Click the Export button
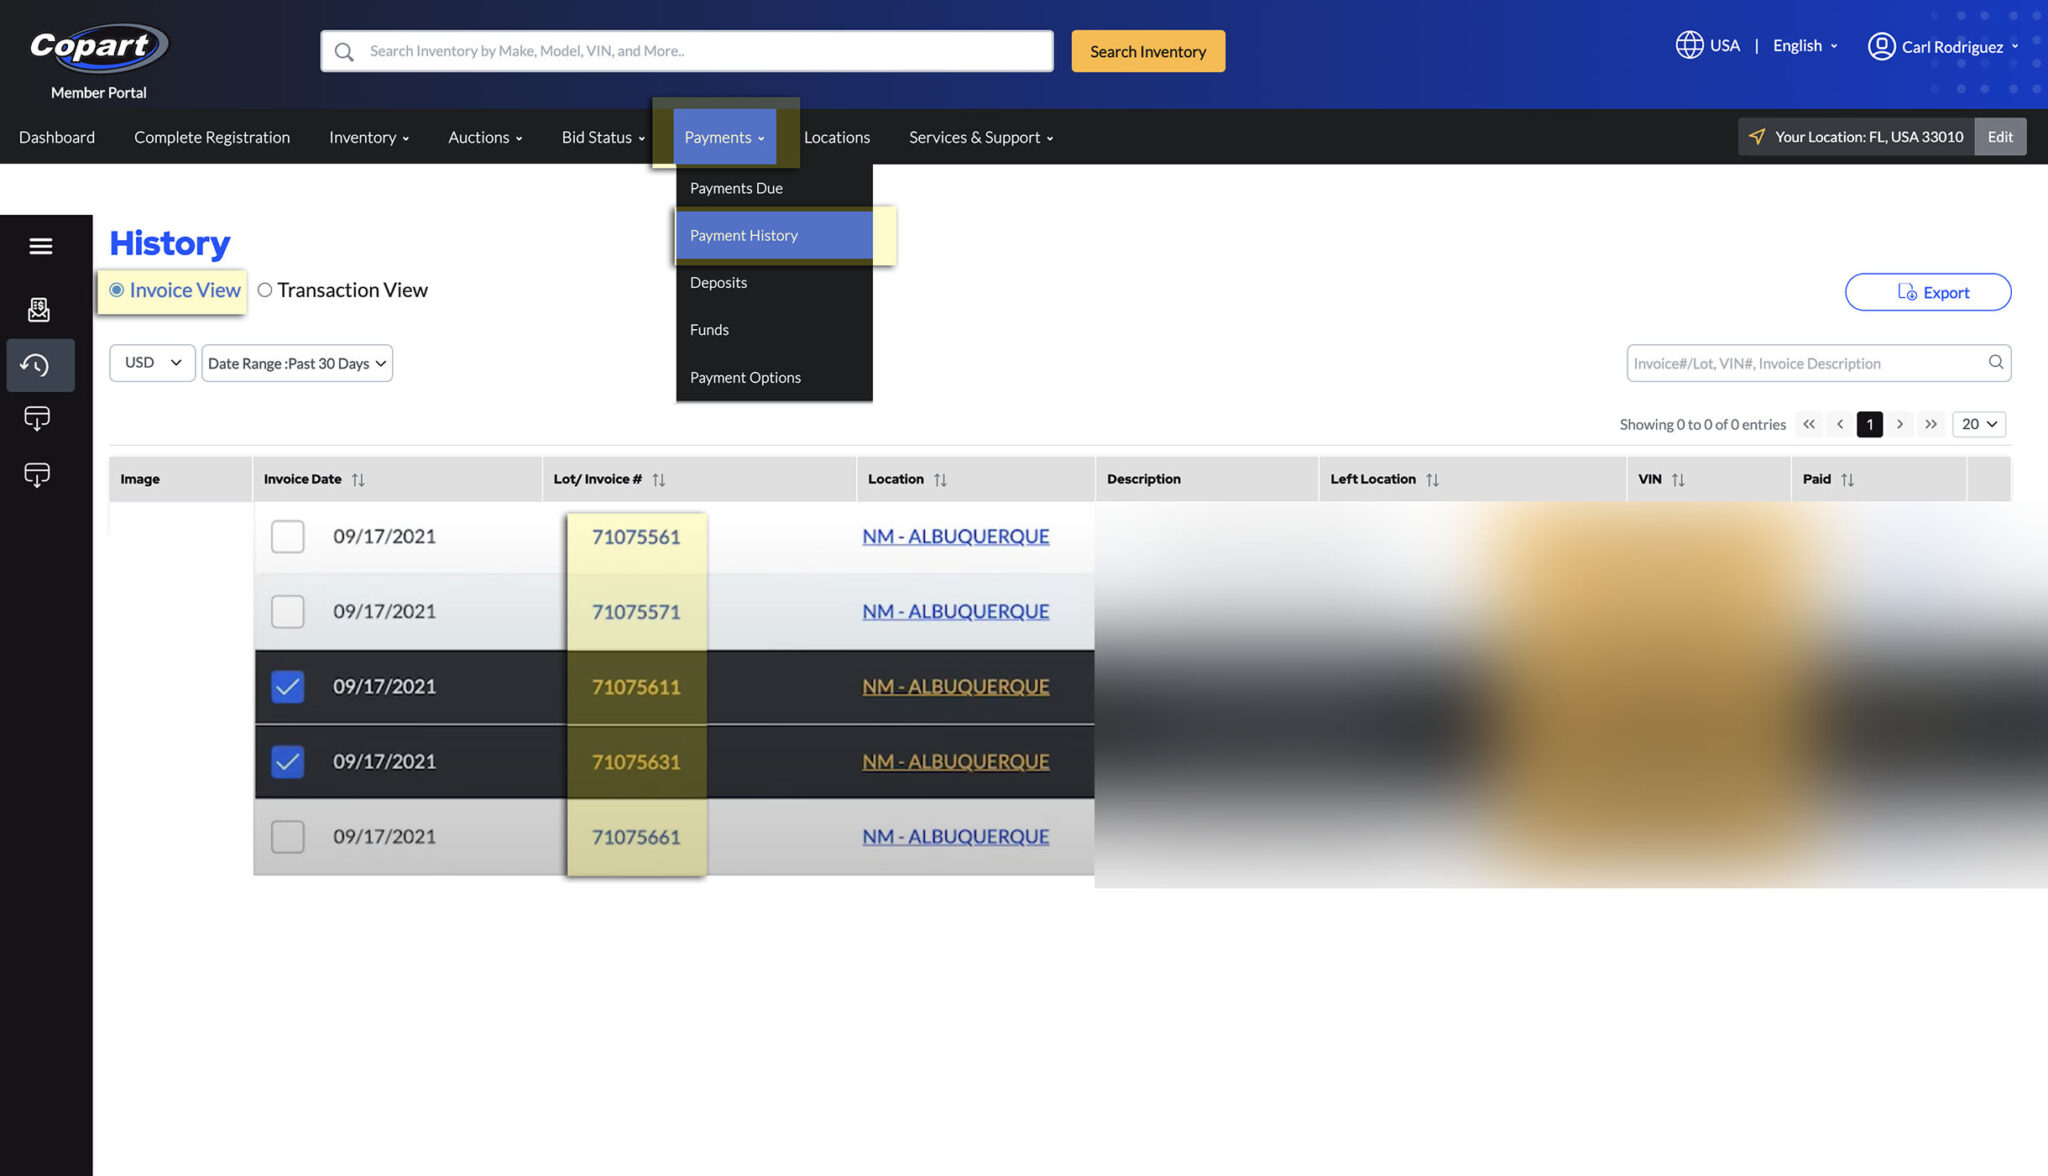Screen dimensions: 2048x1176 tap(1927, 292)
